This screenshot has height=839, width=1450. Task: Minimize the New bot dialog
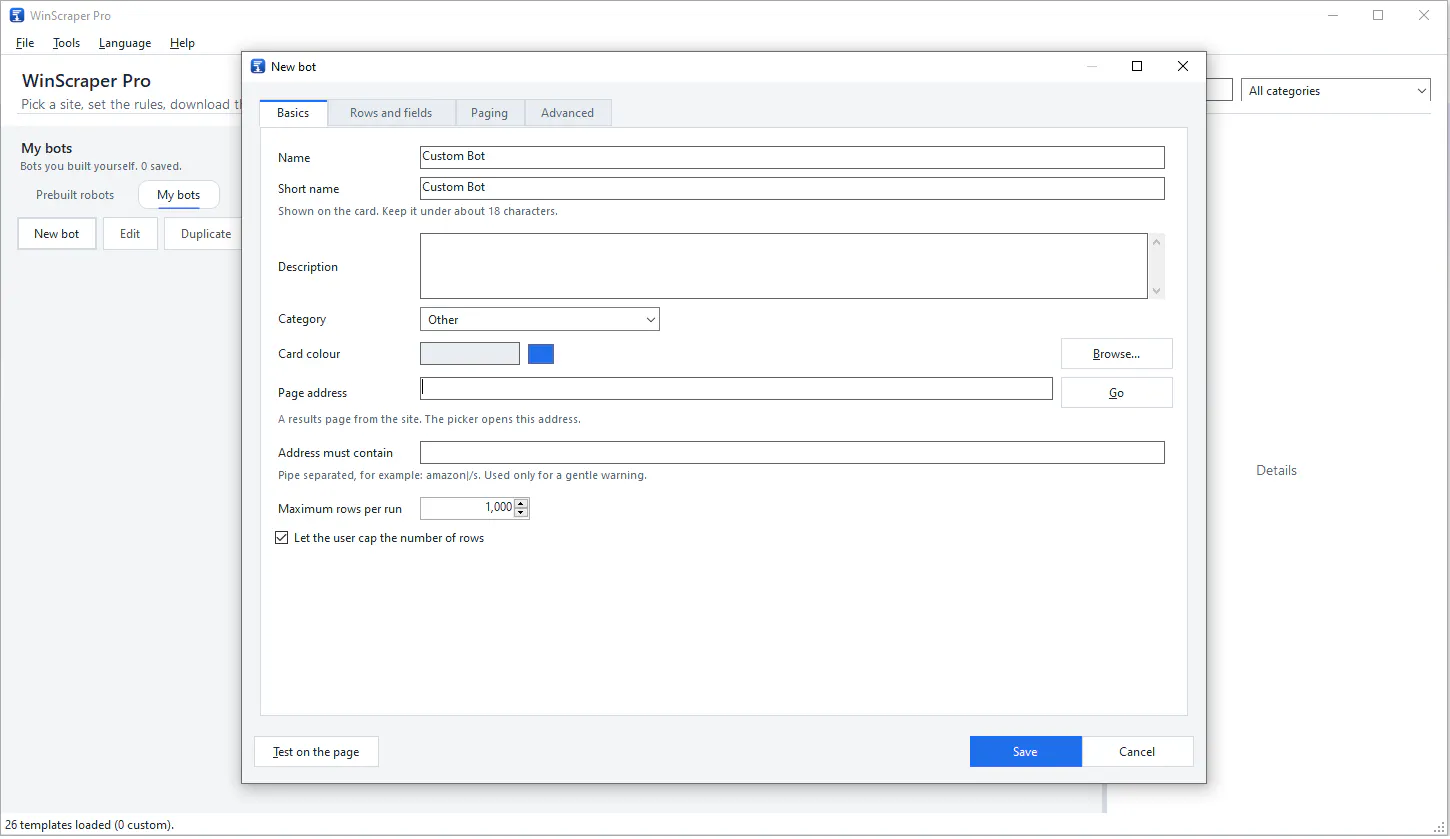click(1091, 66)
